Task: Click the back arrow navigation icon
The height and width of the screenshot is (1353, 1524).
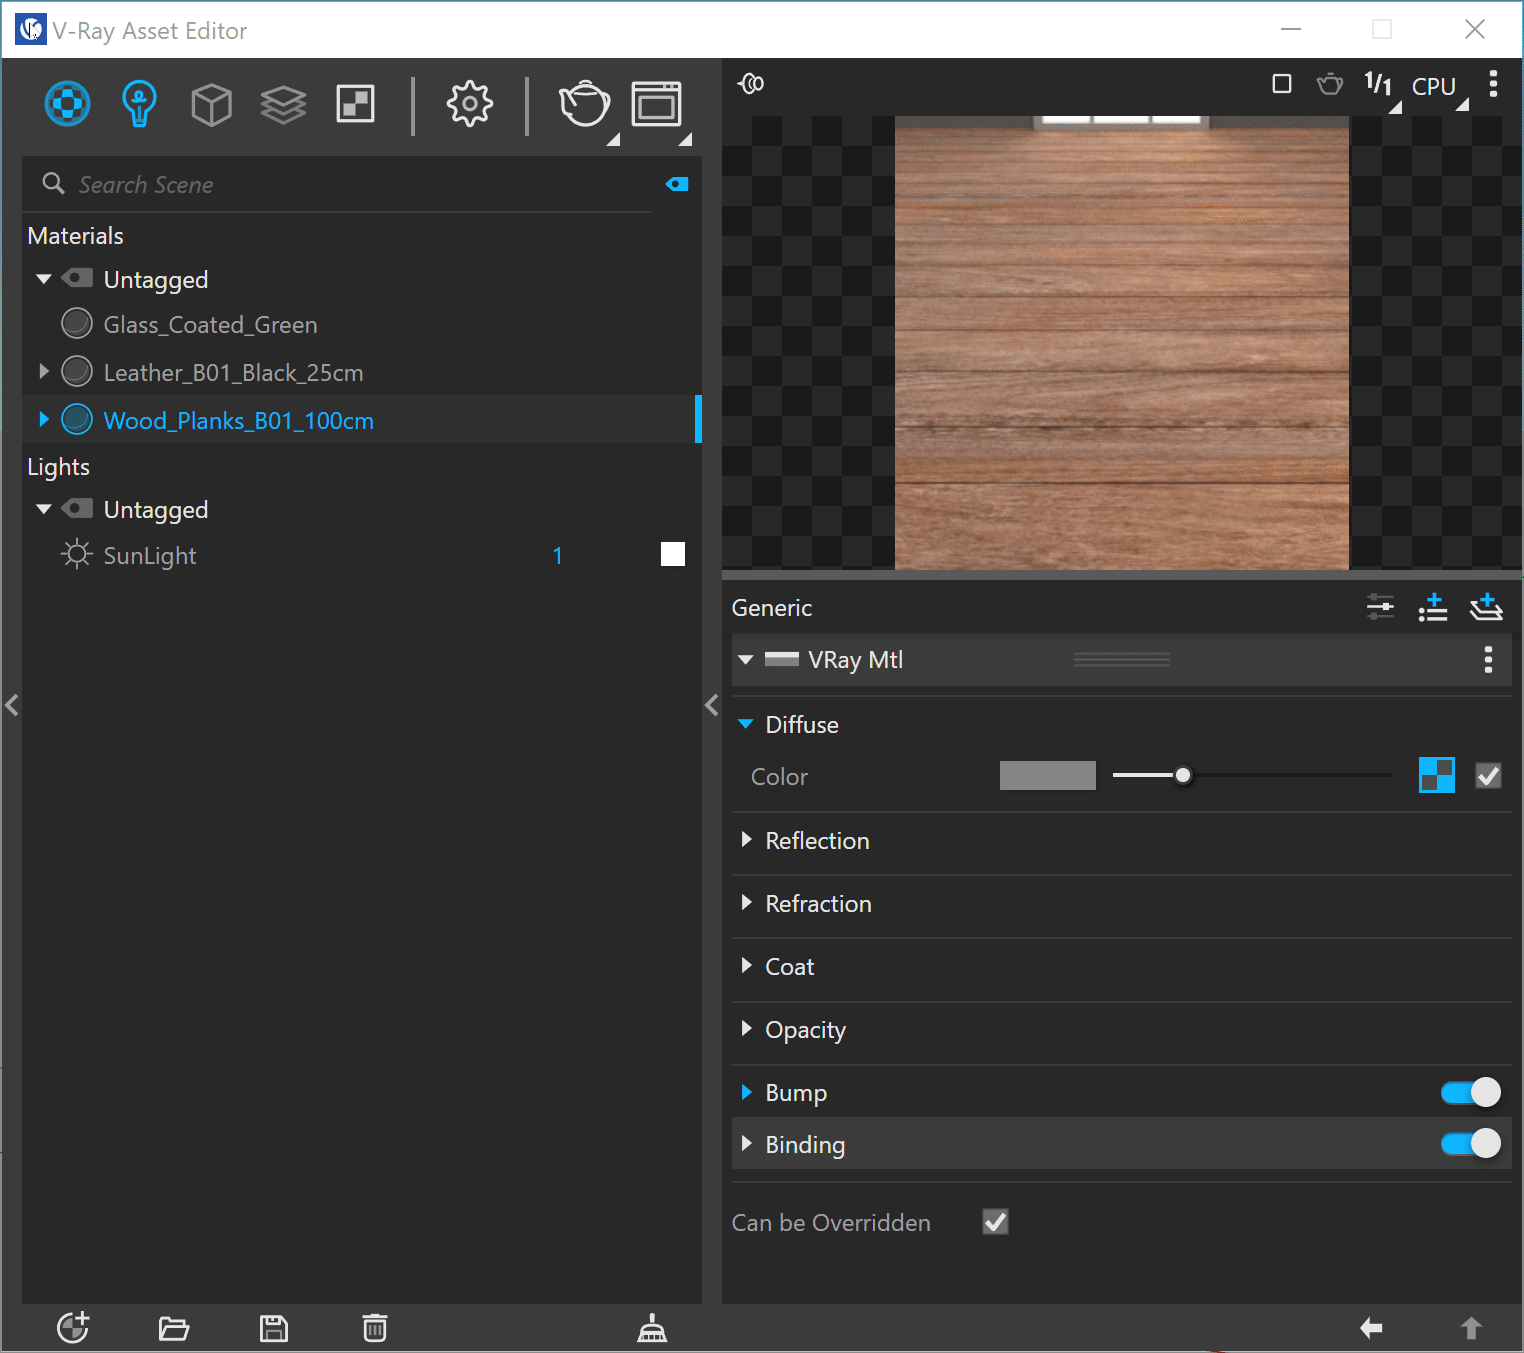Action: 1371,1328
